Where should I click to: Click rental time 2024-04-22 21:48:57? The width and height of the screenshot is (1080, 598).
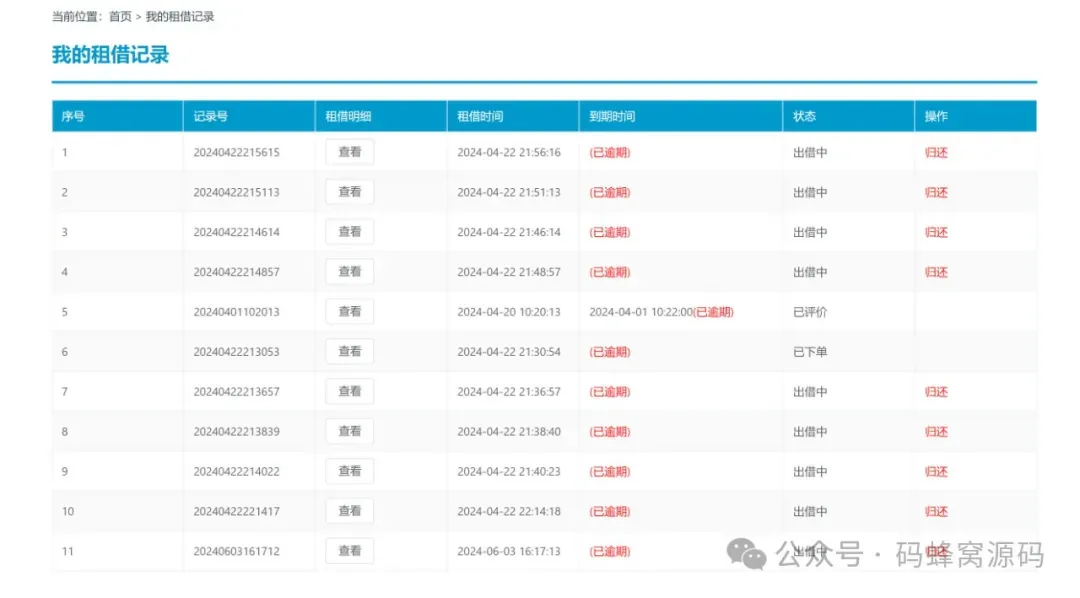coord(509,273)
